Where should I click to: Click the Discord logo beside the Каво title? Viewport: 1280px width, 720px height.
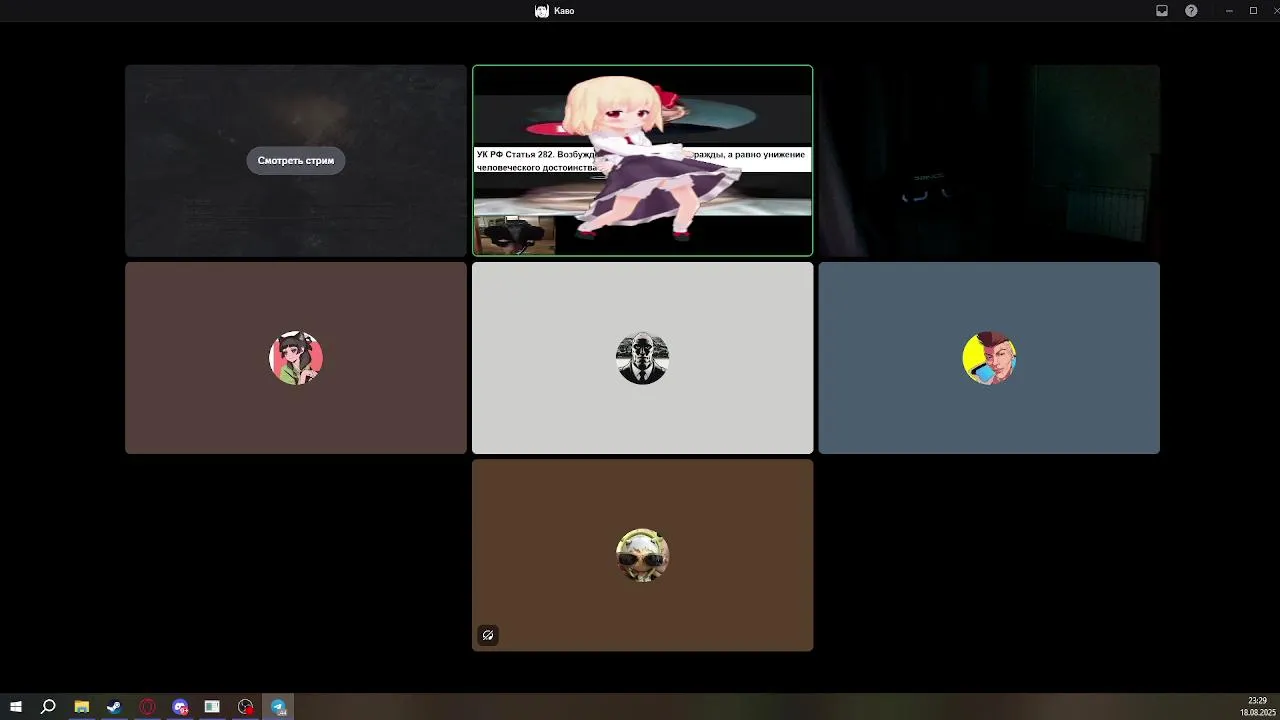542,11
